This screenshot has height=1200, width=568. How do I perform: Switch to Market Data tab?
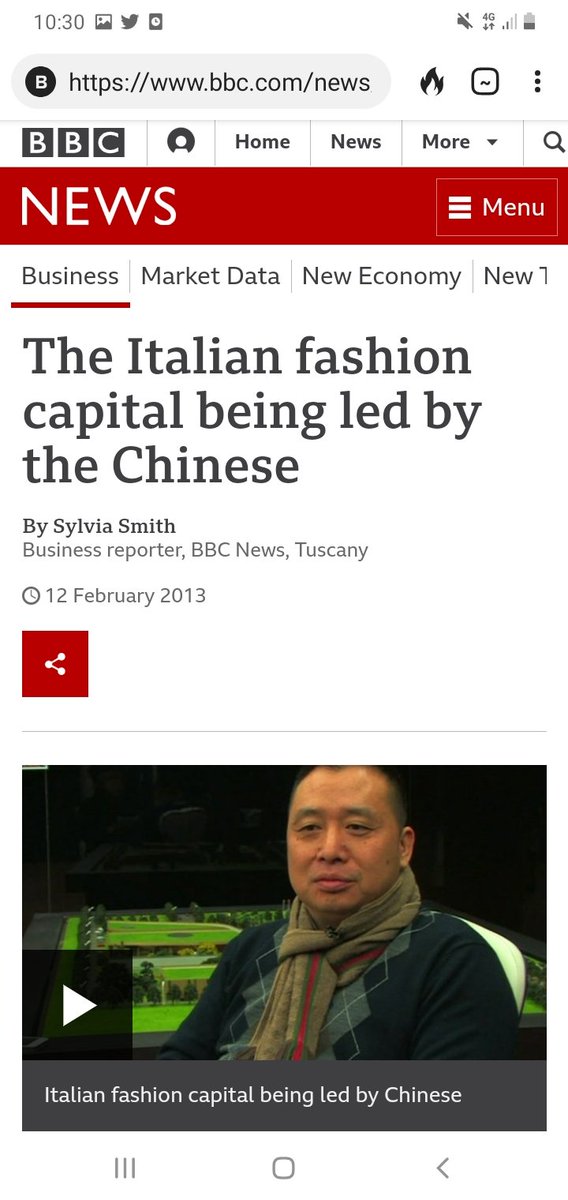pyautogui.click(x=210, y=276)
